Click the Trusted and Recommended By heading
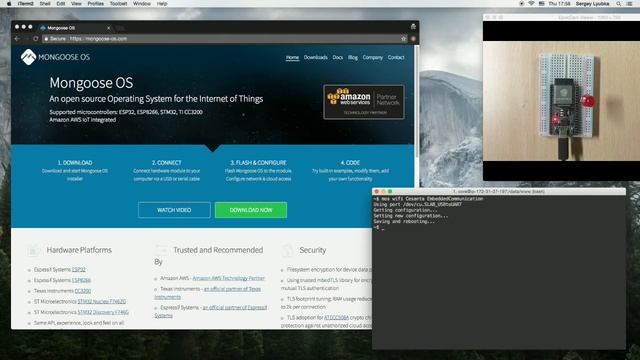This screenshot has height=360, width=640. tap(209, 256)
